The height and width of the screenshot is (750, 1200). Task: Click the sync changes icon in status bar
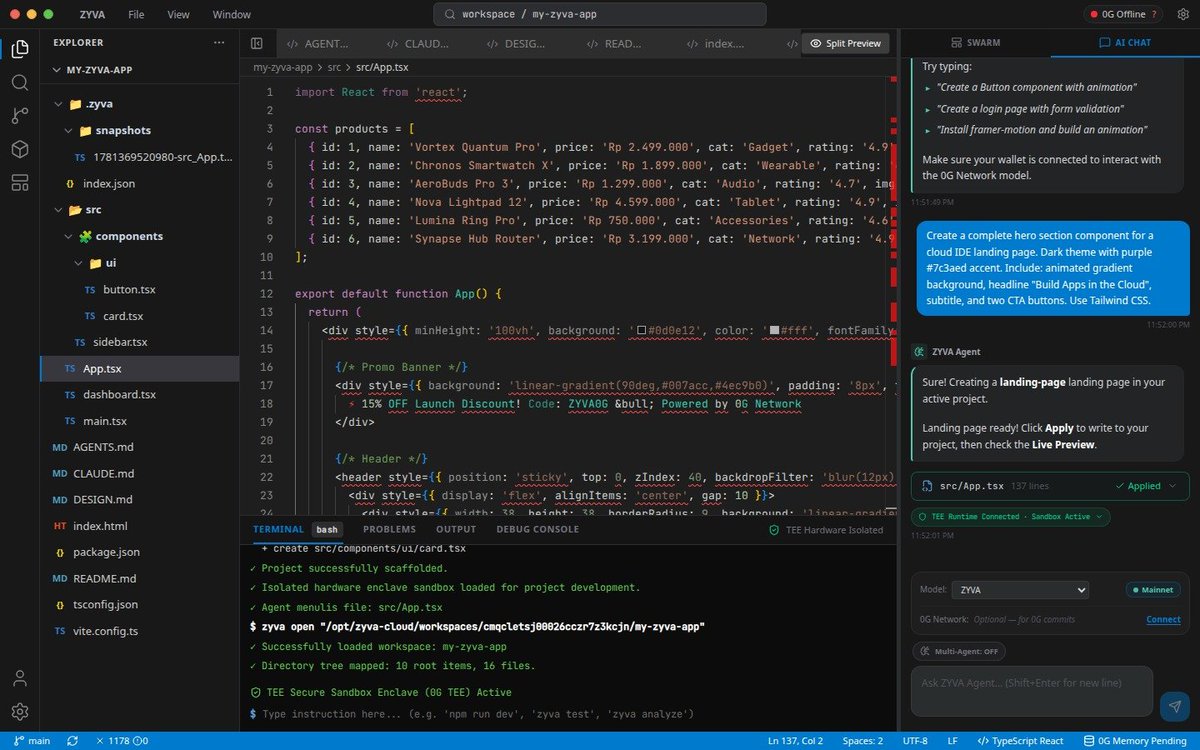[72, 741]
